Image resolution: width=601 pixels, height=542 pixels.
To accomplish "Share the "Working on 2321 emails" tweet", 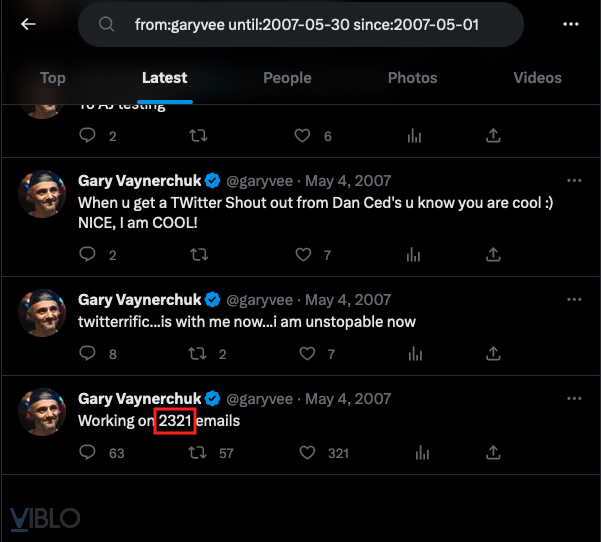I will coord(493,453).
